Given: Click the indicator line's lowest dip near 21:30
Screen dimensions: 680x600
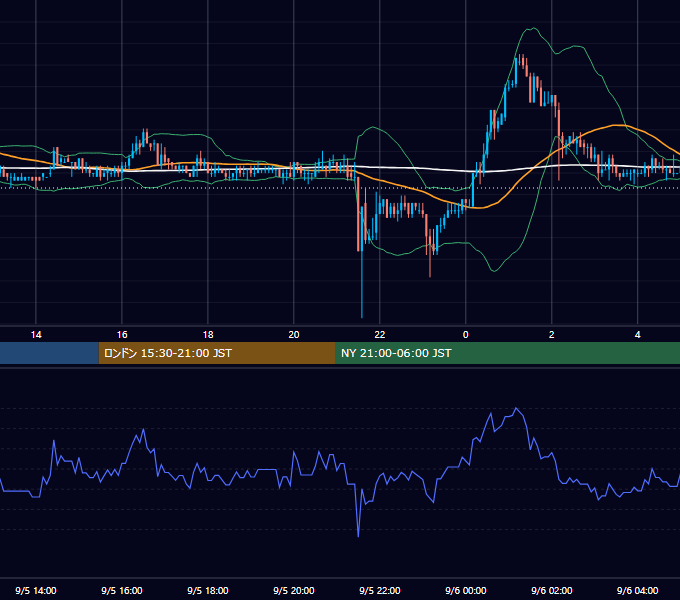Looking at the screenshot, I should click(358, 536).
